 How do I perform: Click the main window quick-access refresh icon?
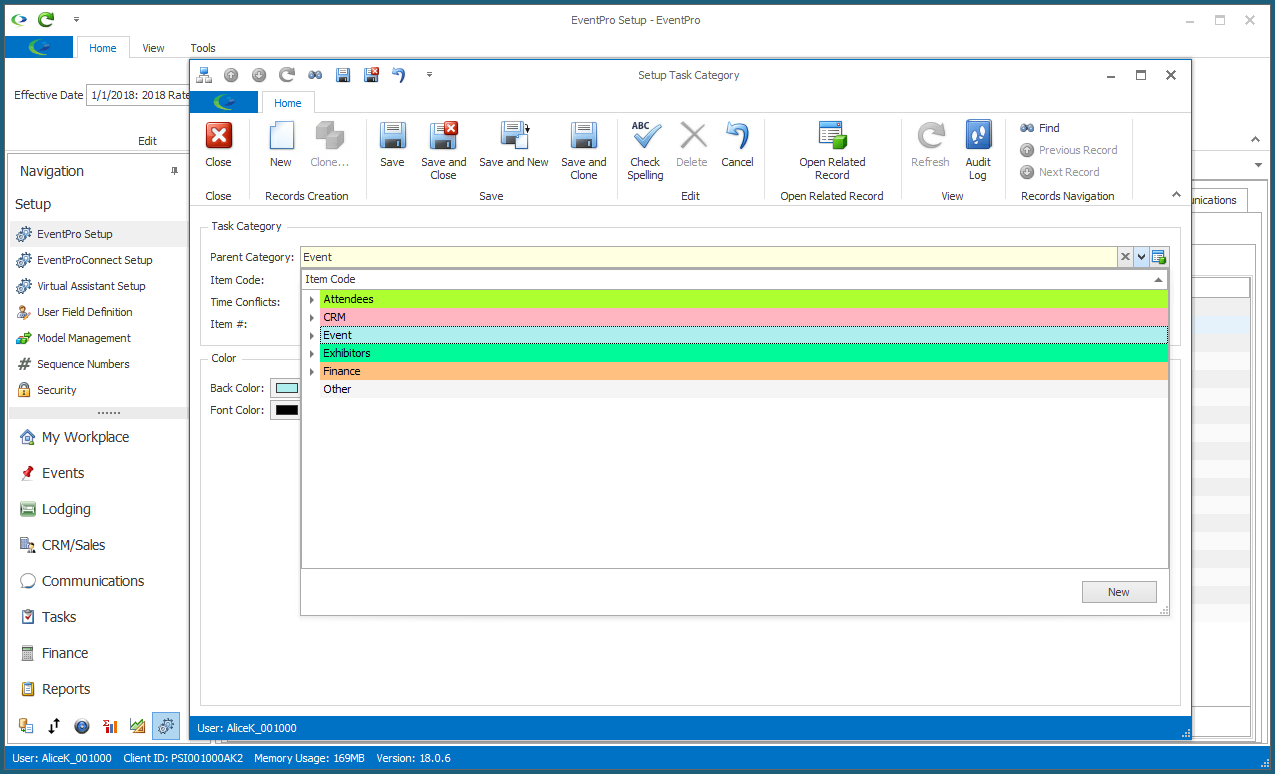coord(46,19)
